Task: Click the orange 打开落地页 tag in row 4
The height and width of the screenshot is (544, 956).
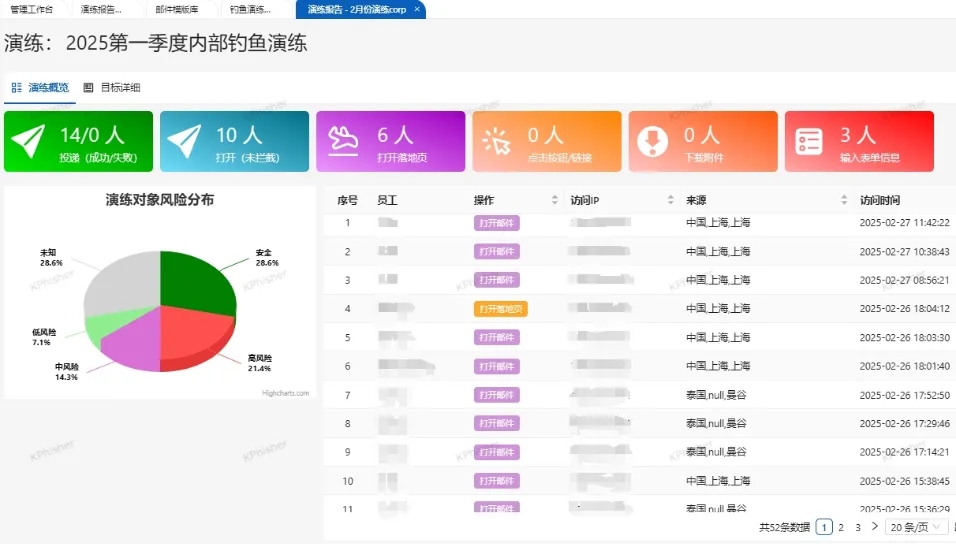Action: 501,309
